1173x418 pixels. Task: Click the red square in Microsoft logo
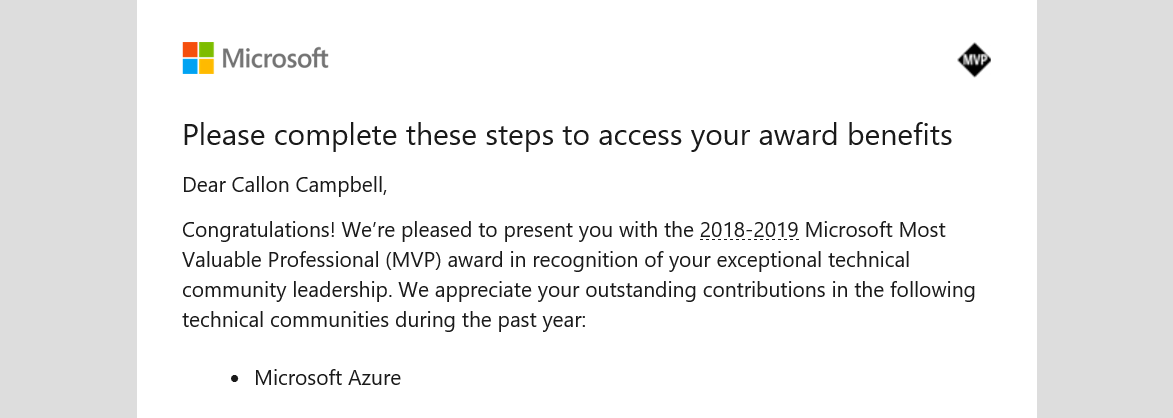tap(190, 50)
